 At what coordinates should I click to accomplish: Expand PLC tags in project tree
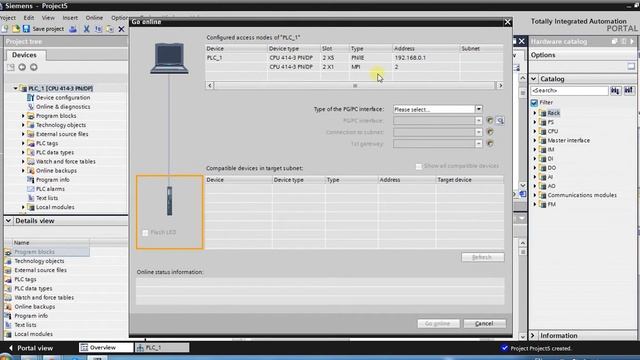(x=23, y=143)
